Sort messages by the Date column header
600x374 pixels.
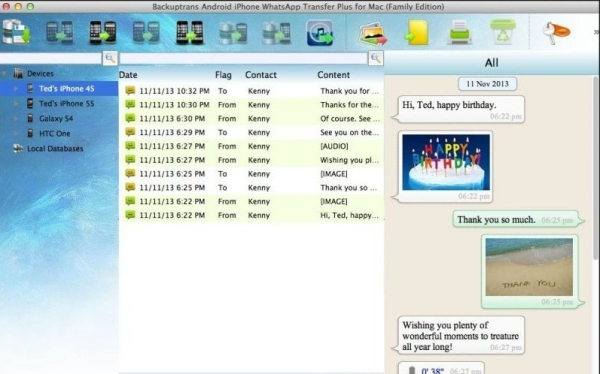[x=128, y=75]
